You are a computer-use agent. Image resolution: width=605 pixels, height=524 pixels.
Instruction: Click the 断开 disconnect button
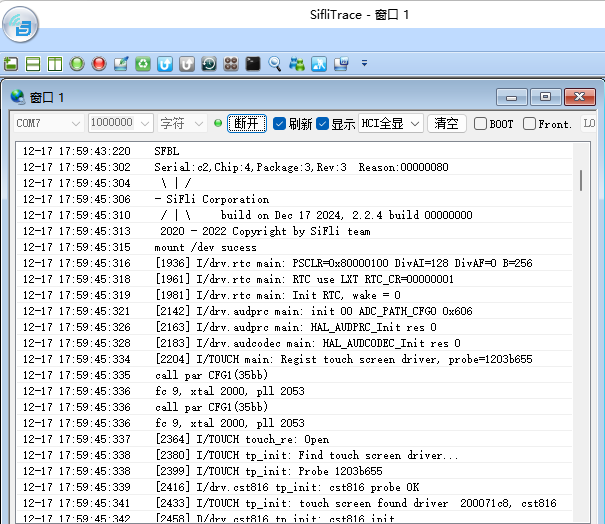tap(247, 123)
